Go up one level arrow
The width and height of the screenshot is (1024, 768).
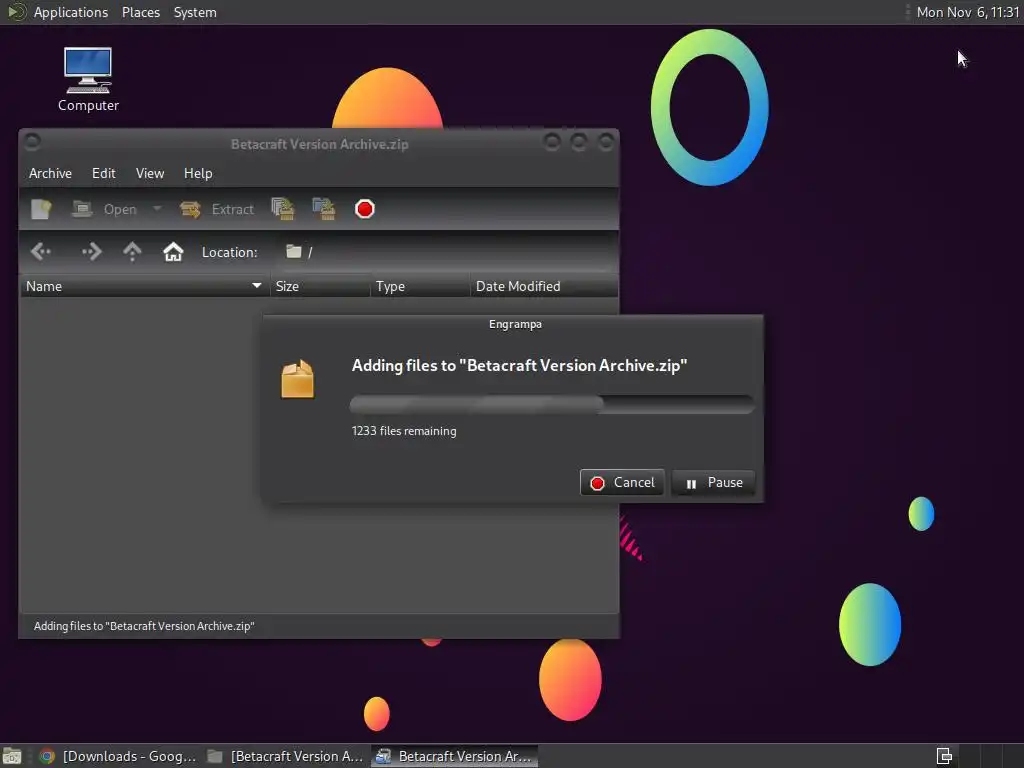click(x=132, y=251)
